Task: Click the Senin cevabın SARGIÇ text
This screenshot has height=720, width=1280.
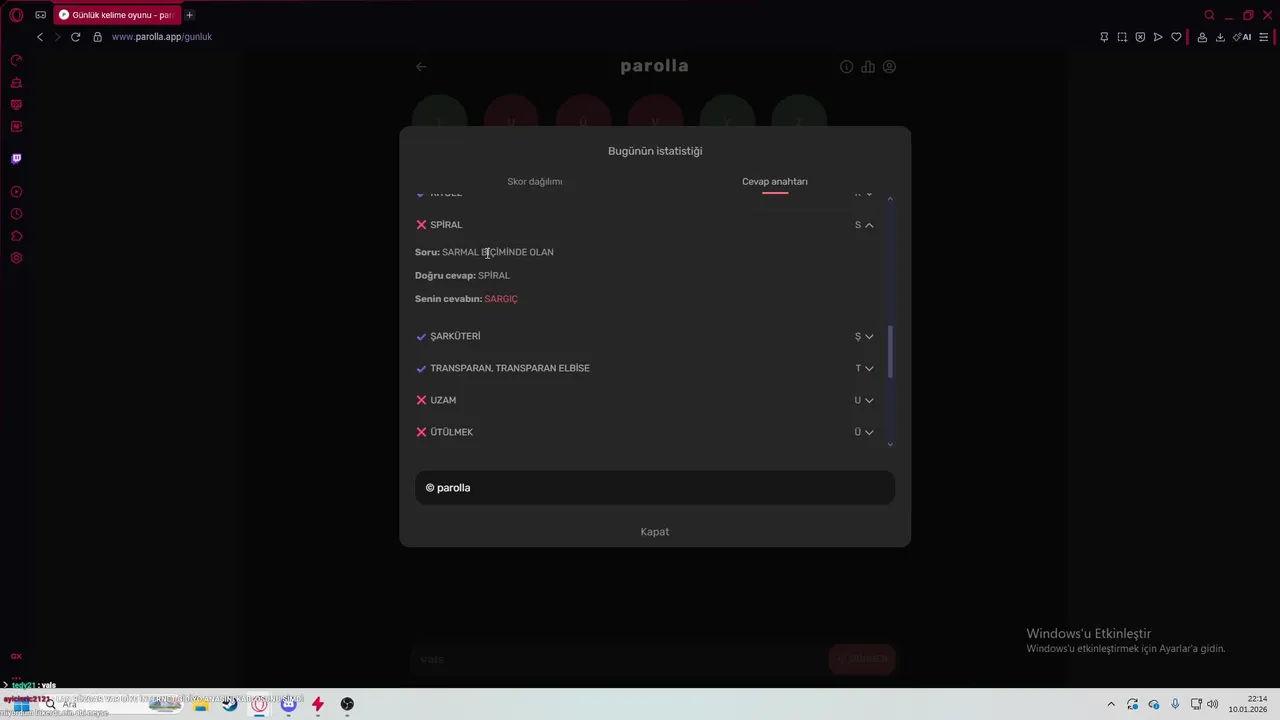Action: [x=466, y=299]
